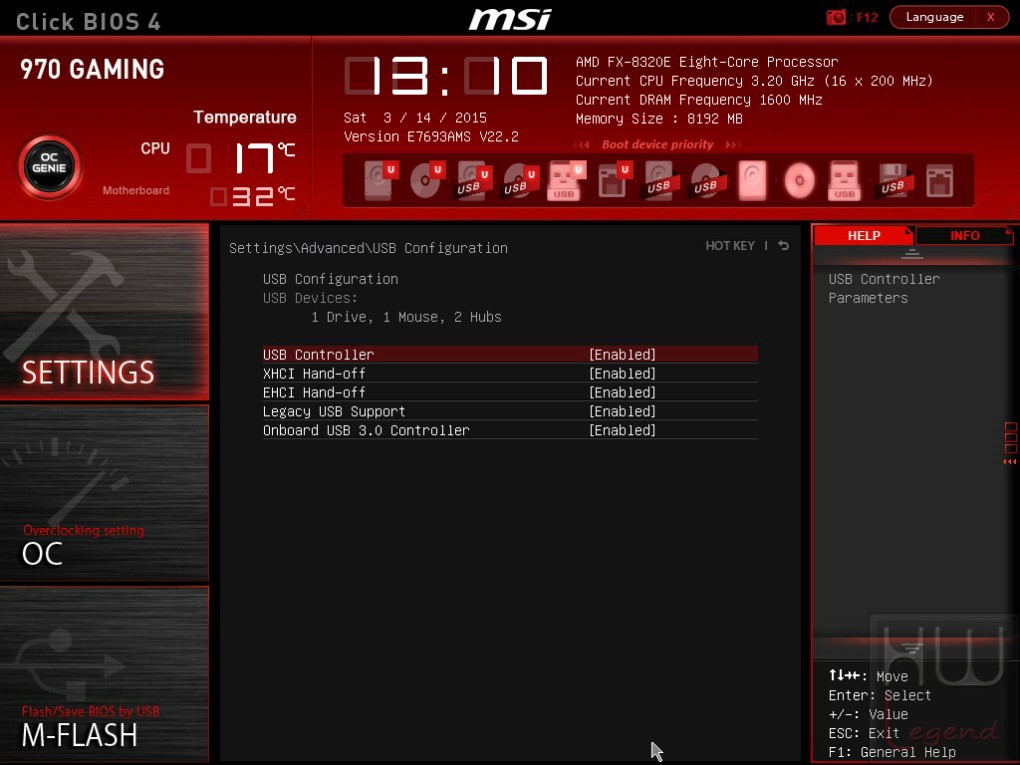Viewport: 1020px width, 765px height.
Task: Open the Language selector
Action: (934, 17)
